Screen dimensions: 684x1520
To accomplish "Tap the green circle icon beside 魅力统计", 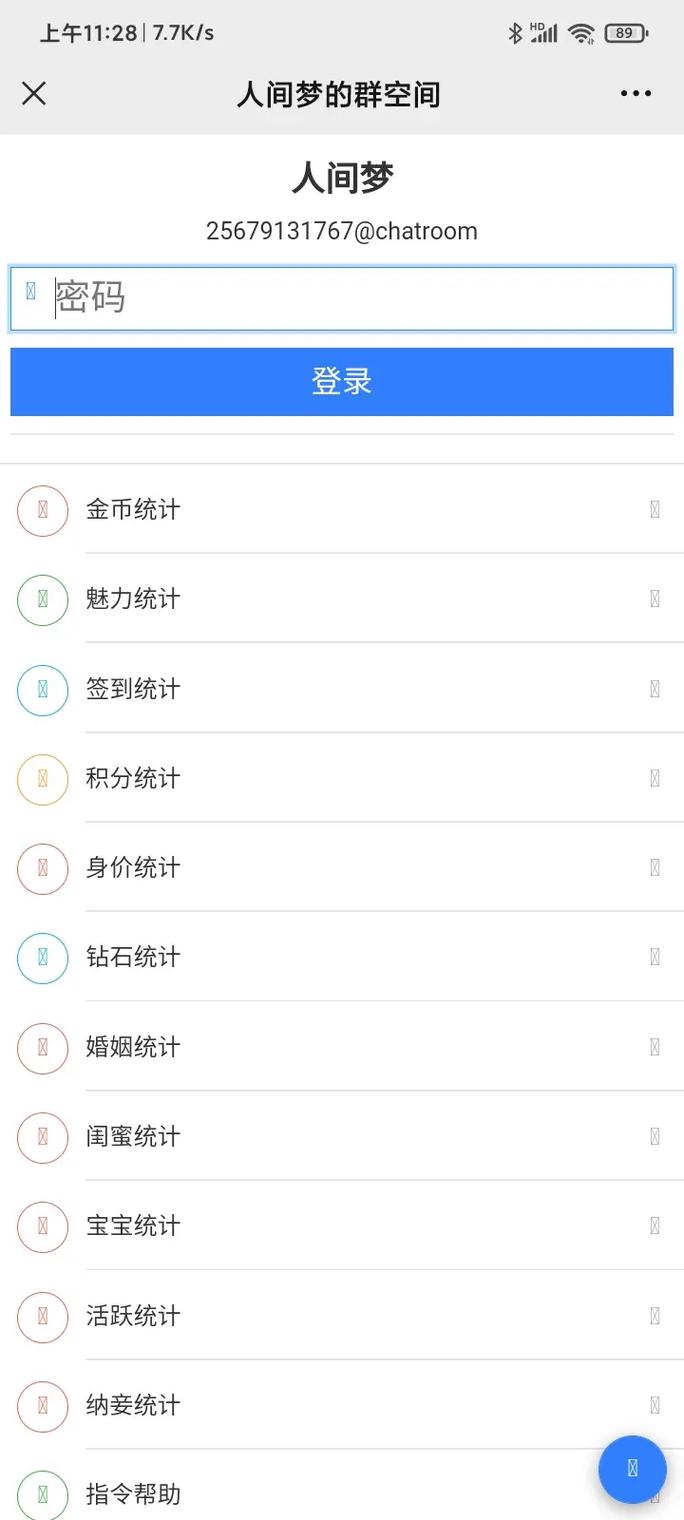I will [x=42, y=600].
